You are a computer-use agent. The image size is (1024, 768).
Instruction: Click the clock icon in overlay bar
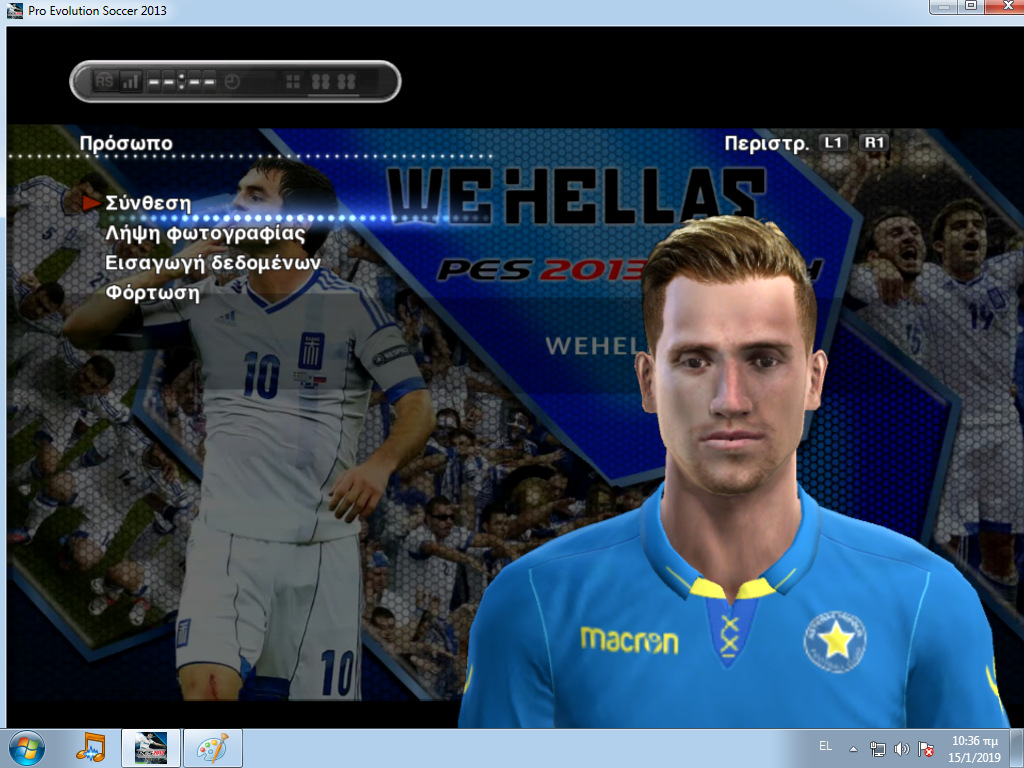click(x=232, y=82)
